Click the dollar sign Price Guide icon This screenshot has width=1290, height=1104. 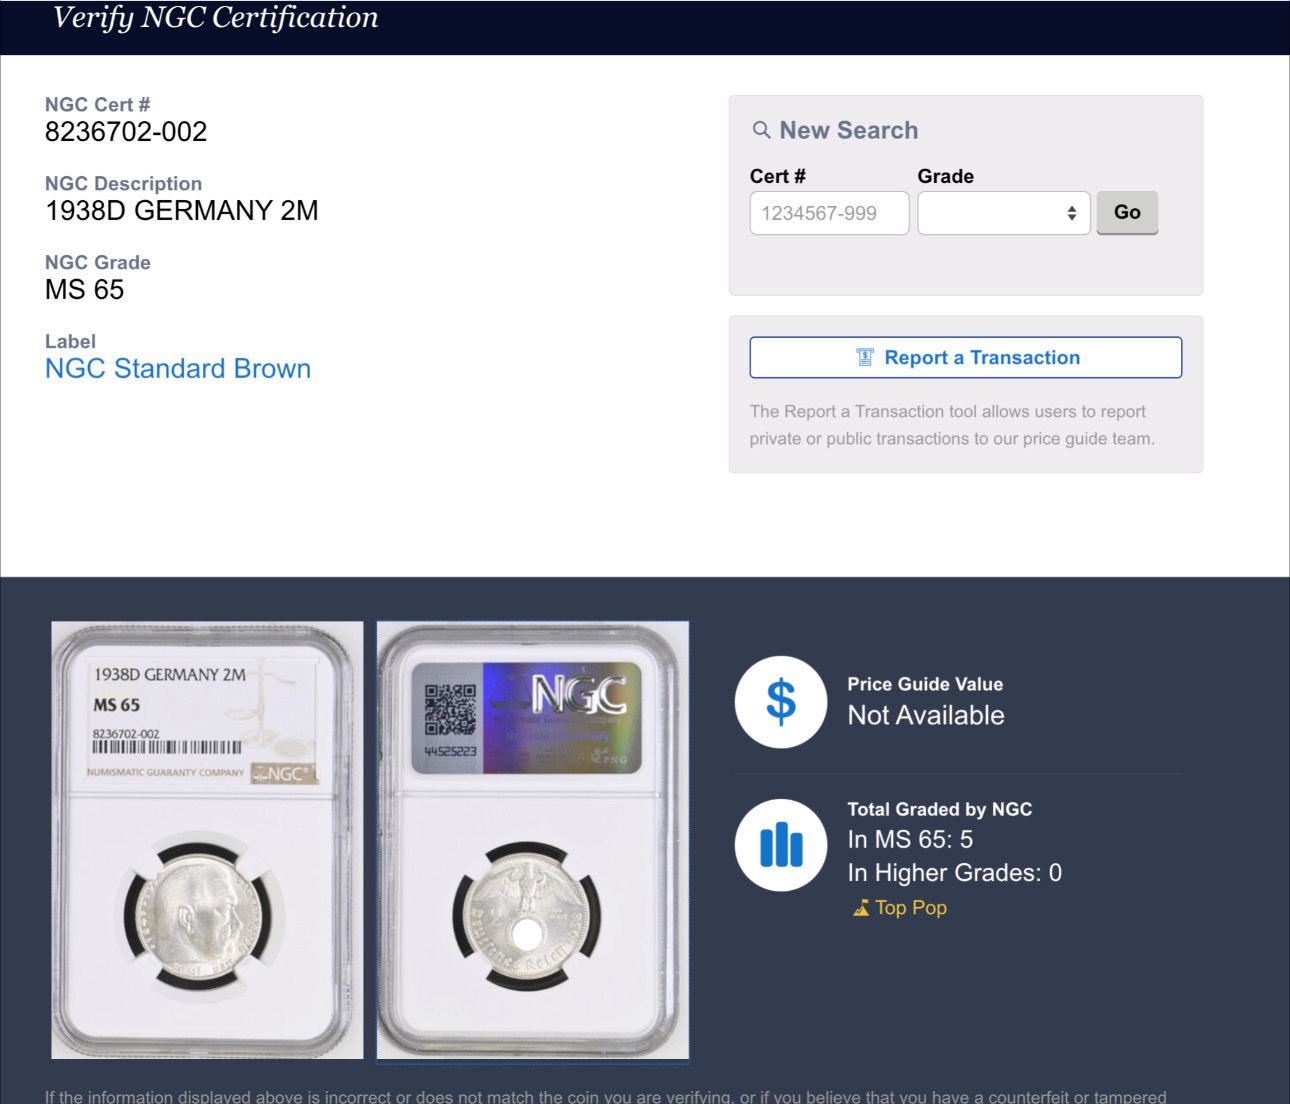tap(781, 702)
